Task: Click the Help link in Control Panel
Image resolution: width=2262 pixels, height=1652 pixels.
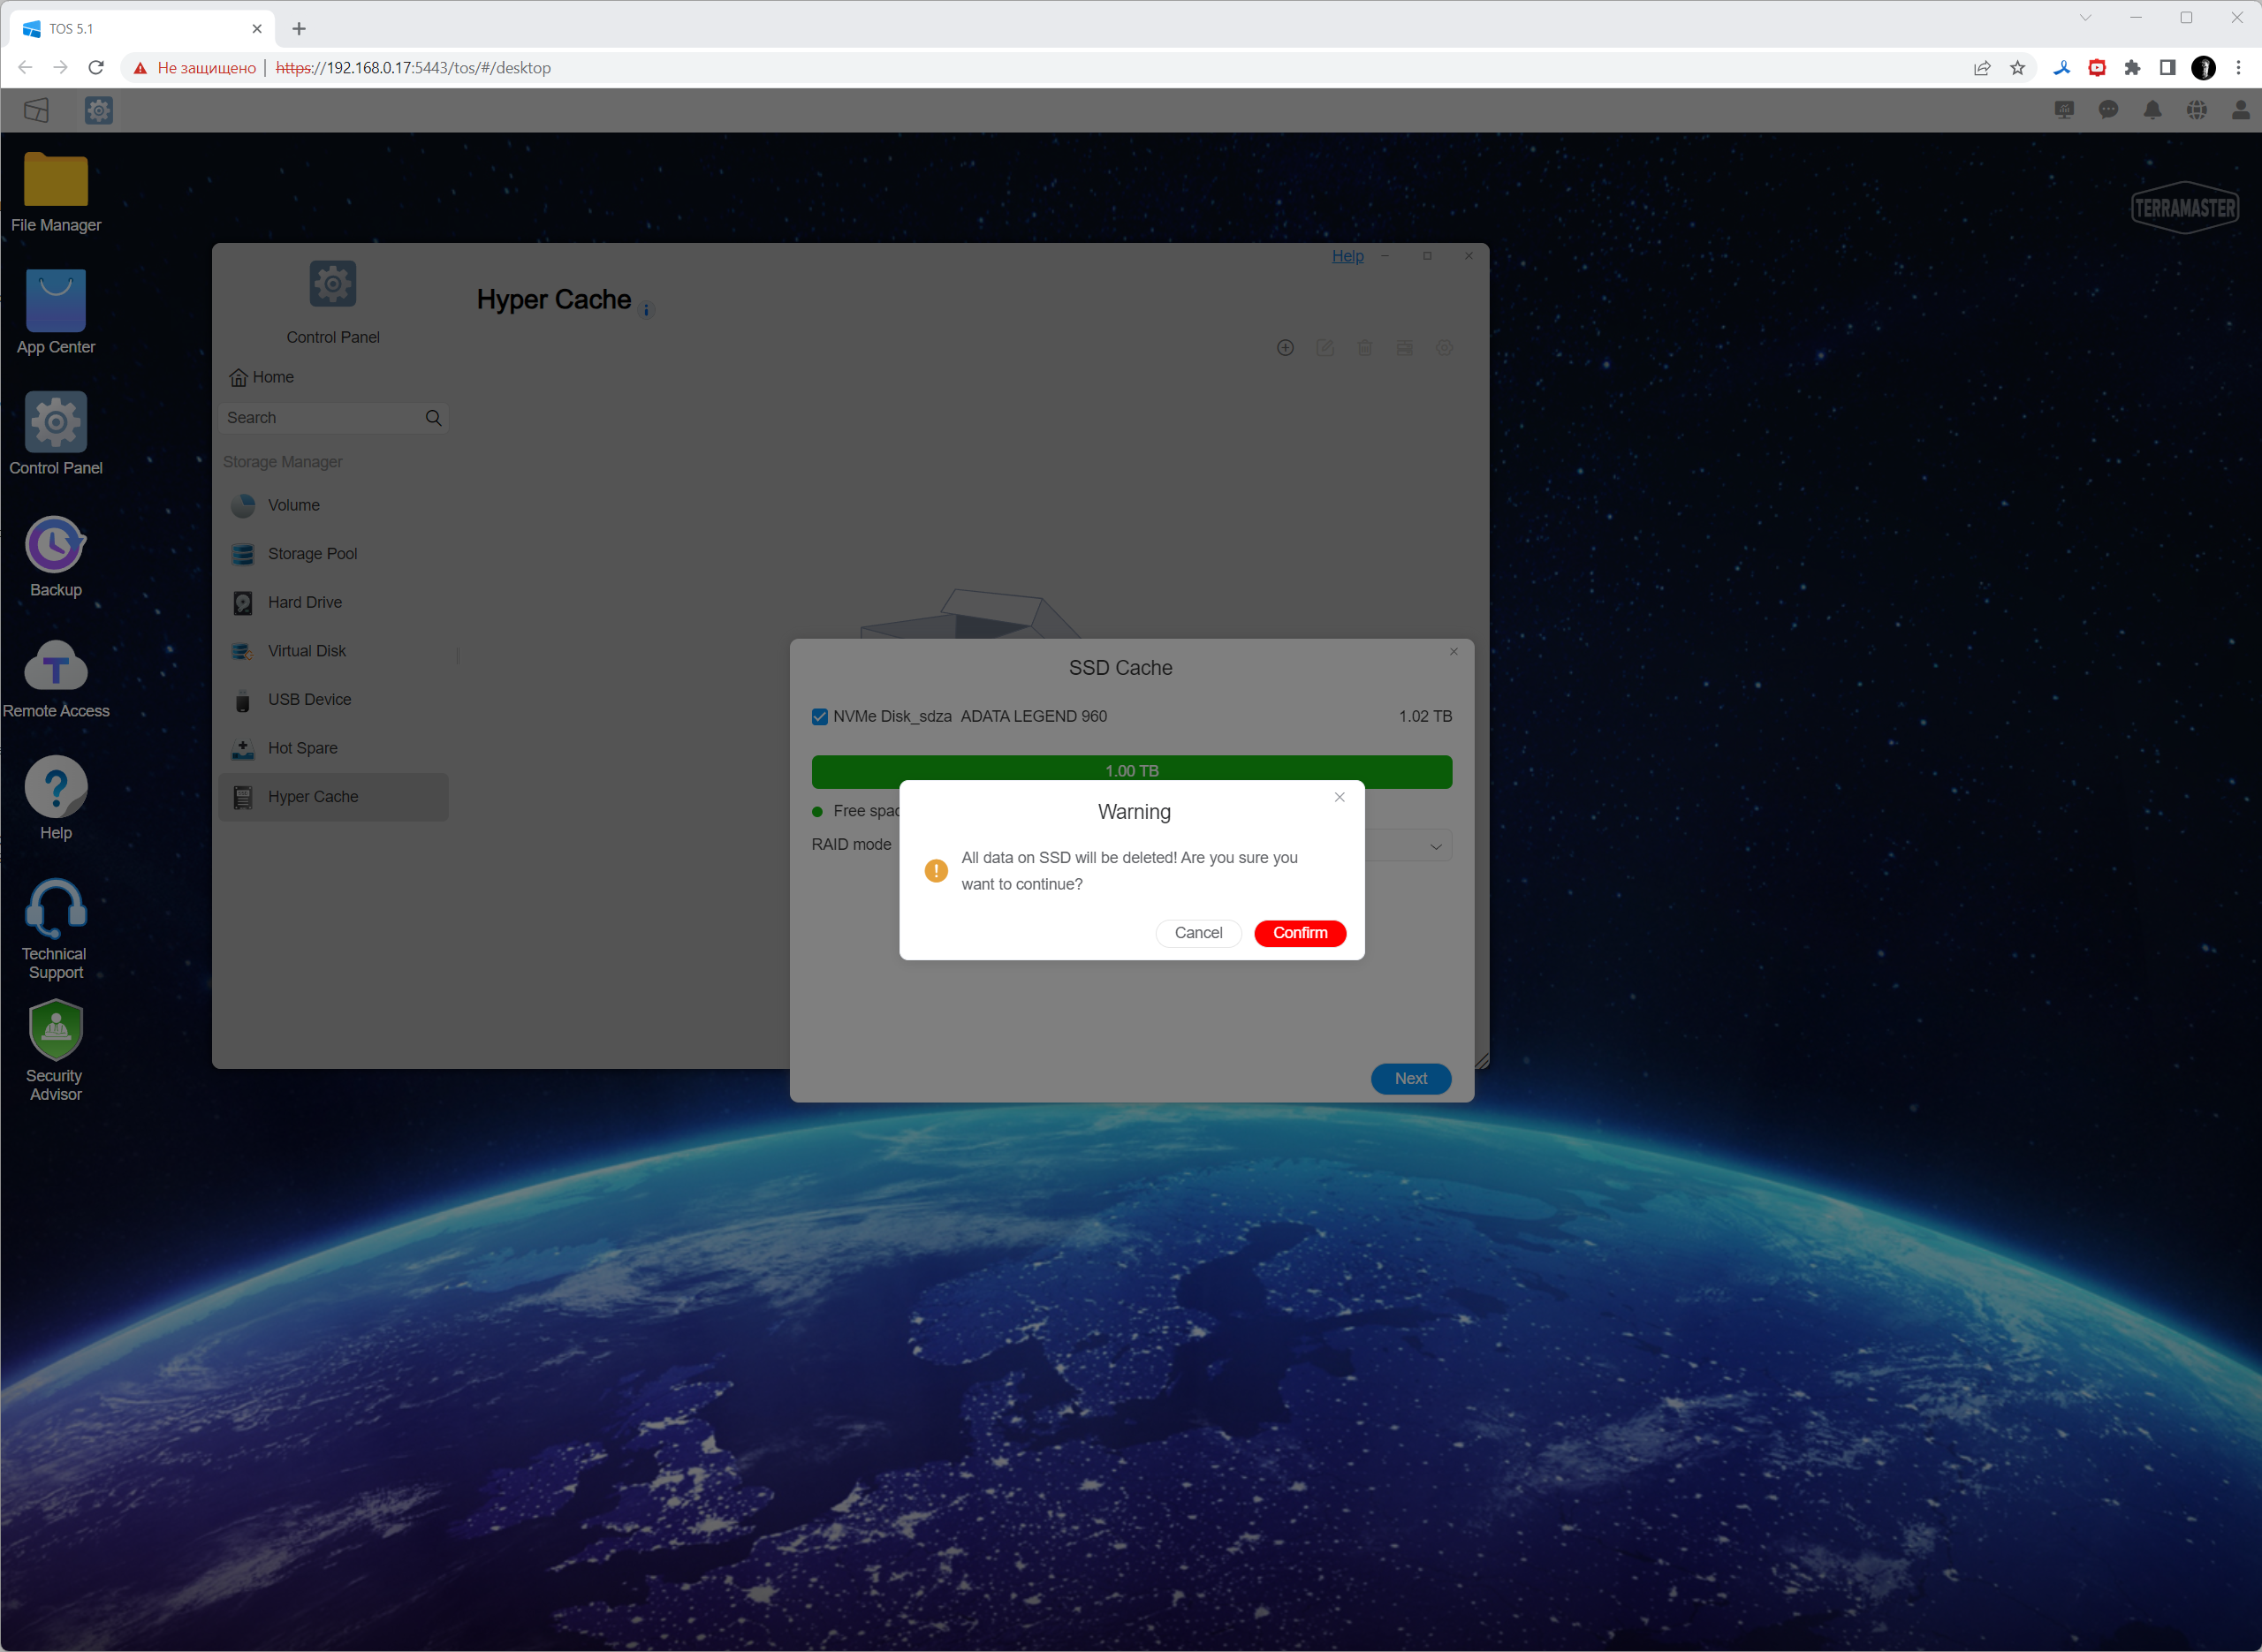Action: click(x=1347, y=256)
